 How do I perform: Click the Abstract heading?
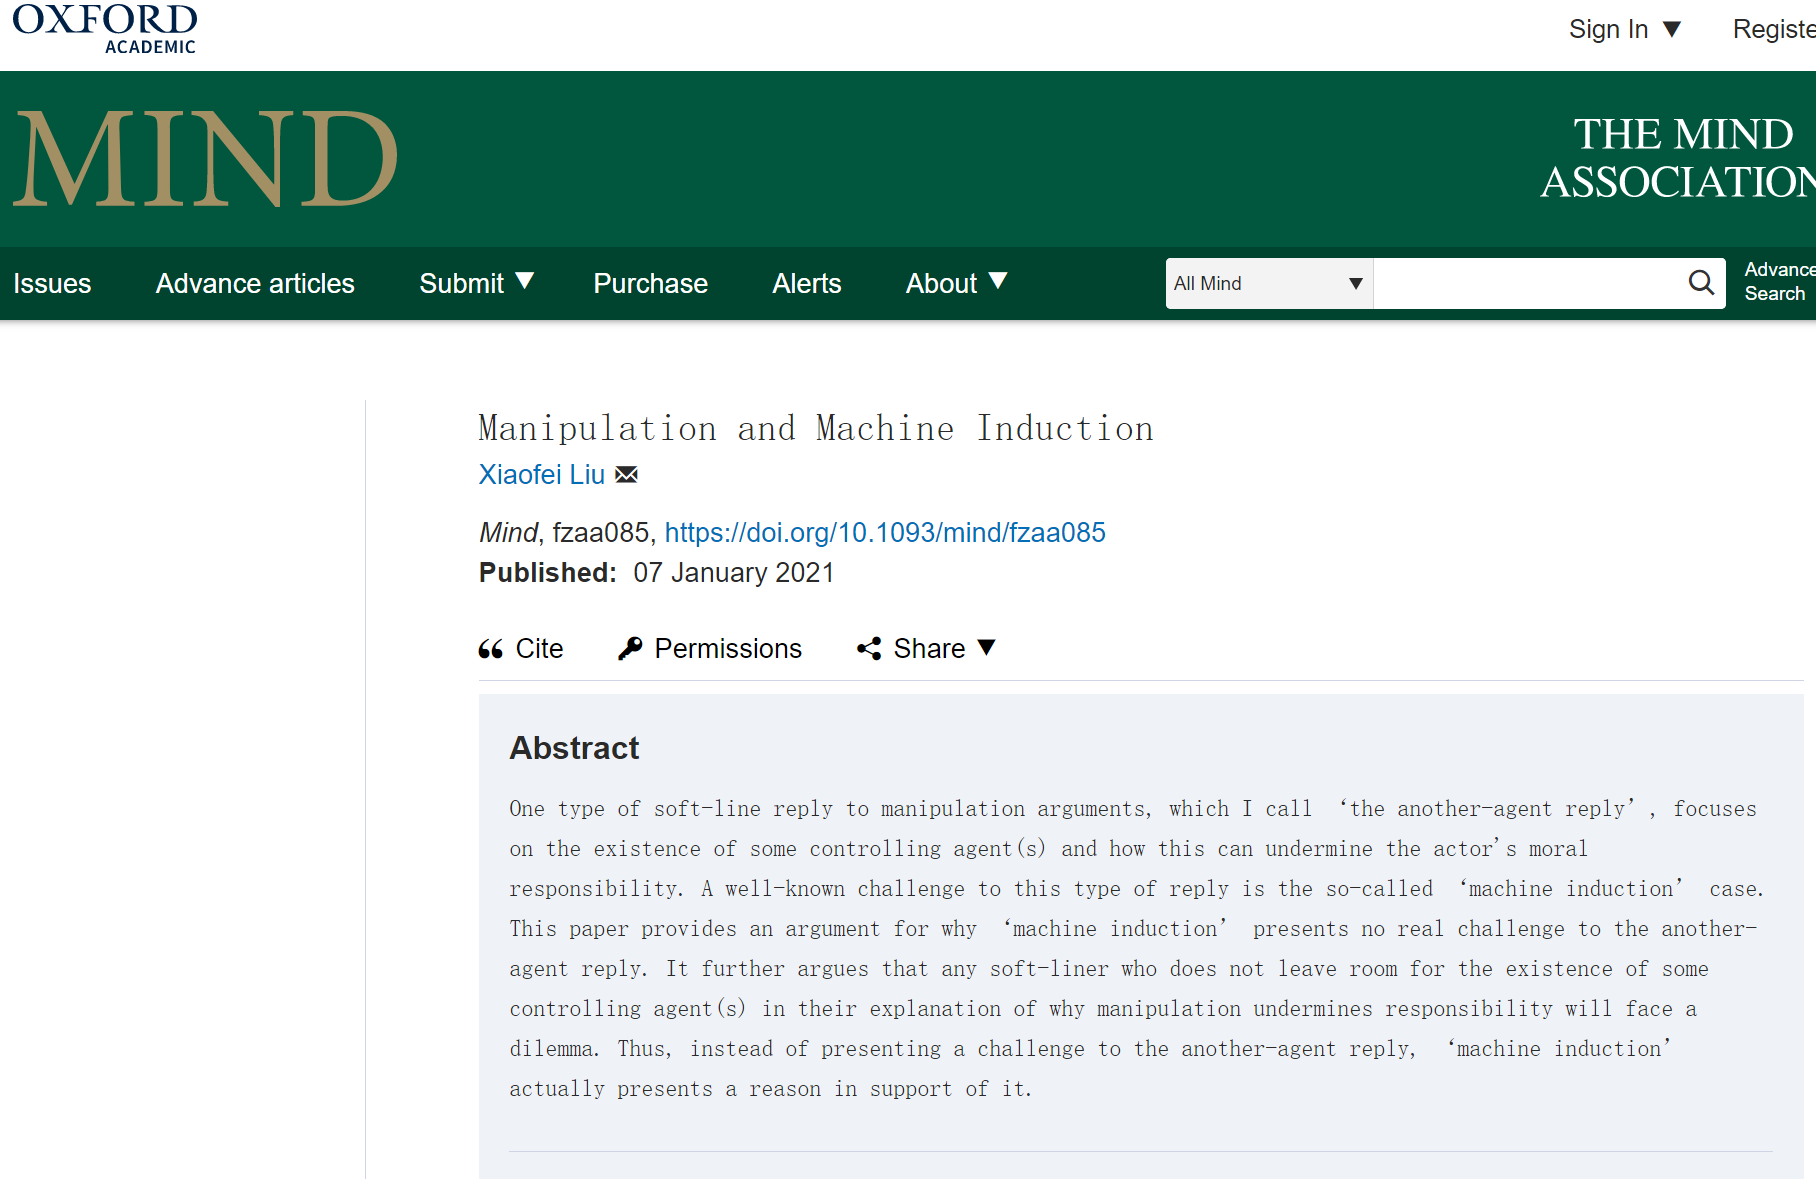(x=574, y=748)
